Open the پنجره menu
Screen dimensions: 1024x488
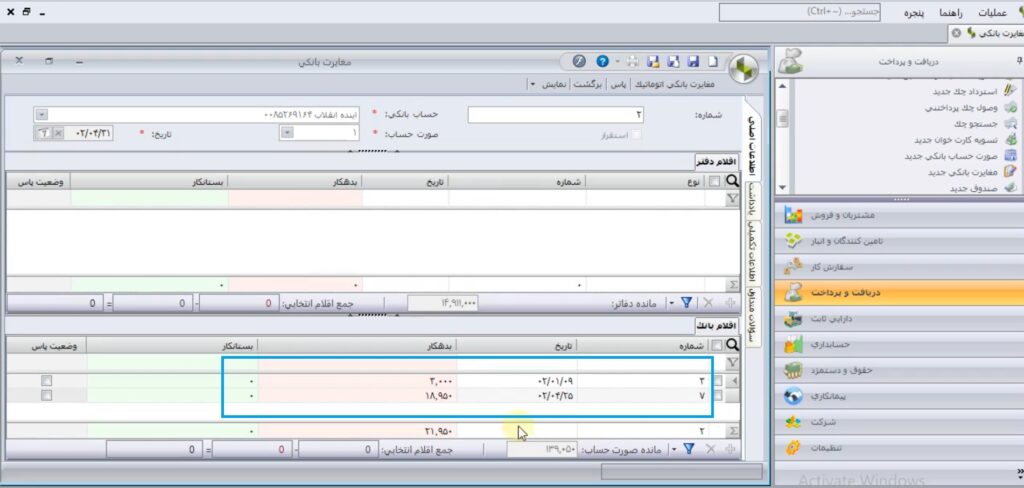914,12
